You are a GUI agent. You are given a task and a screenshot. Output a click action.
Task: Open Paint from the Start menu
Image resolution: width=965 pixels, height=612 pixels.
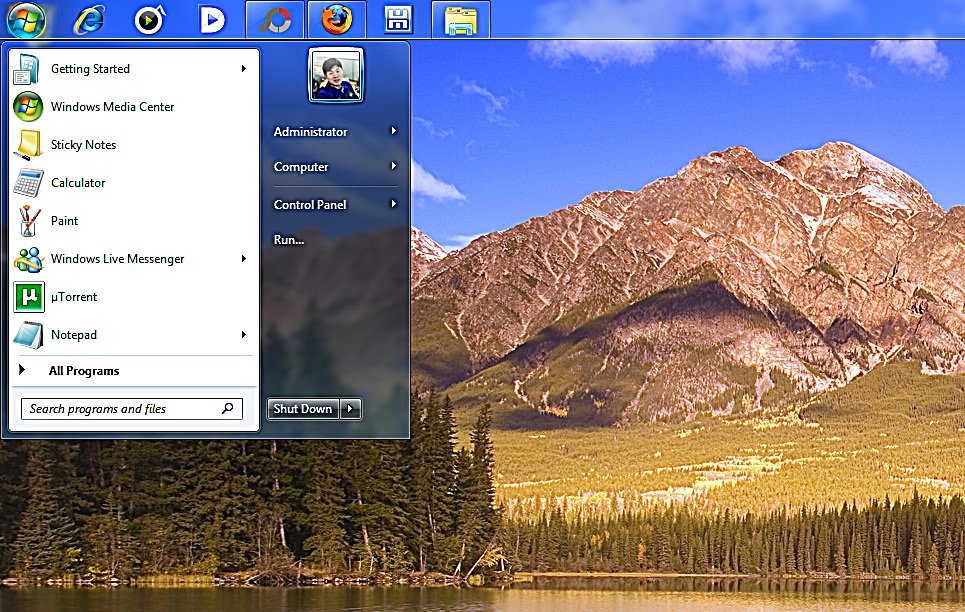pyautogui.click(x=64, y=221)
